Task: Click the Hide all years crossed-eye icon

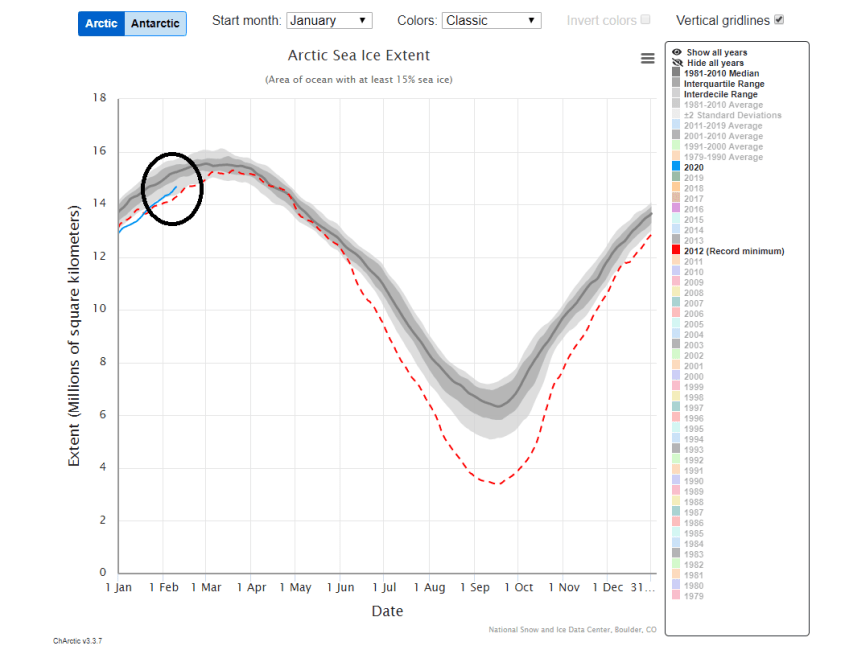Action: (x=676, y=62)
